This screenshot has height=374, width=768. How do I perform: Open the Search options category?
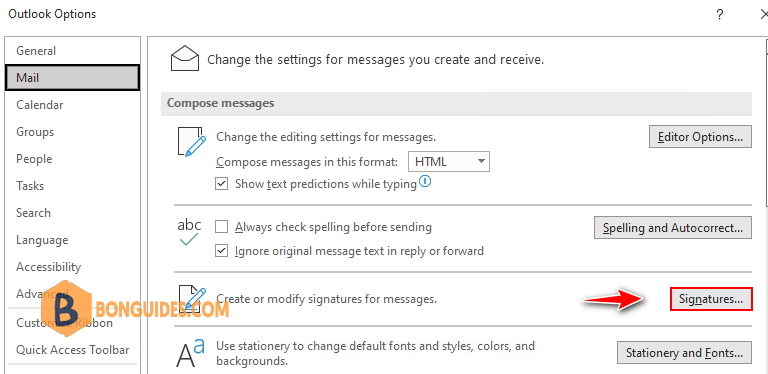pos(72,213)
